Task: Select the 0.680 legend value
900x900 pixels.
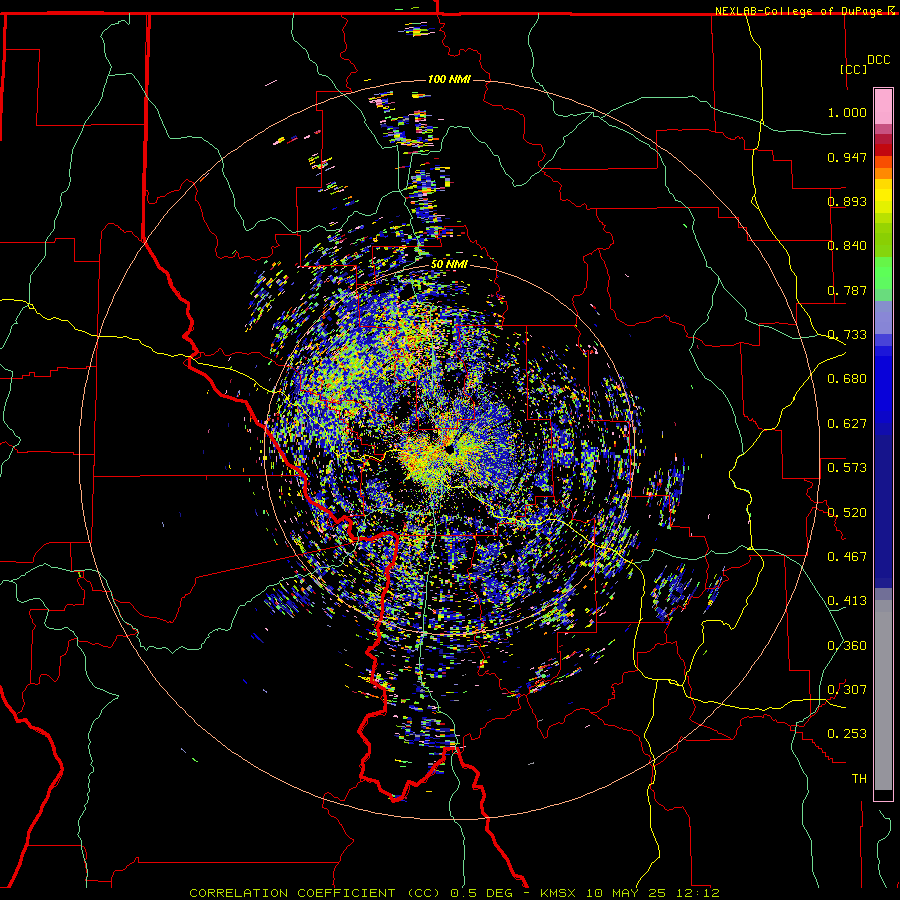Action: click(x=847, y=379)
